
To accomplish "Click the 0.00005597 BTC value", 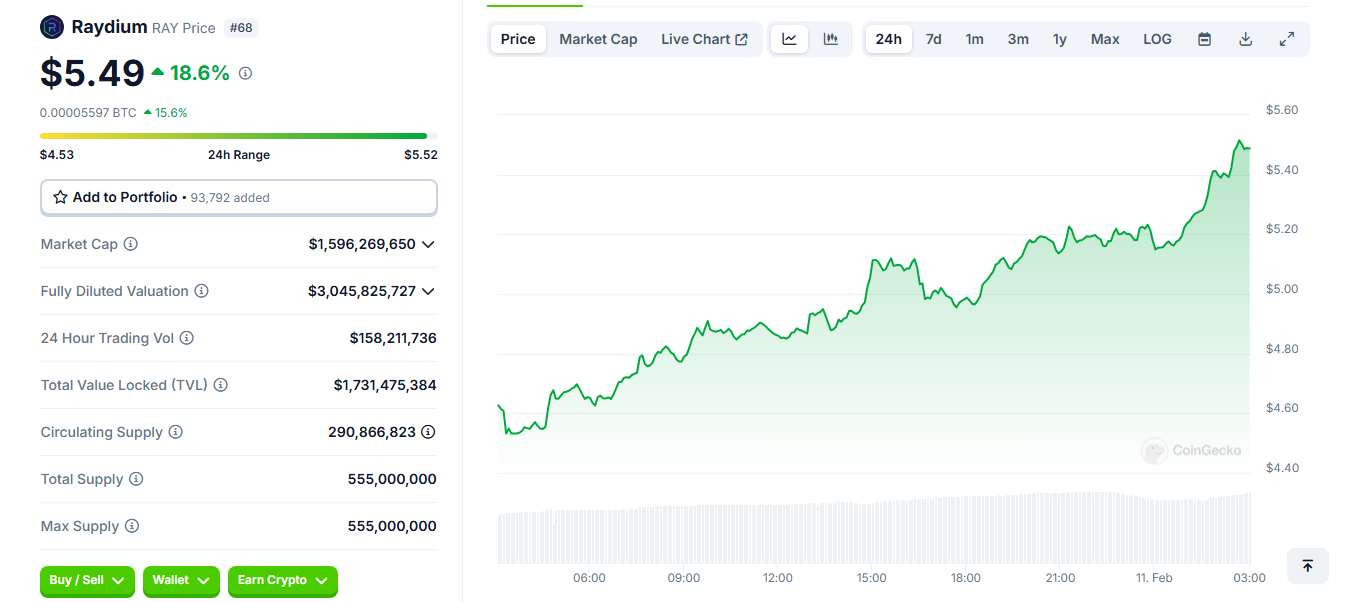I will 88,113.
